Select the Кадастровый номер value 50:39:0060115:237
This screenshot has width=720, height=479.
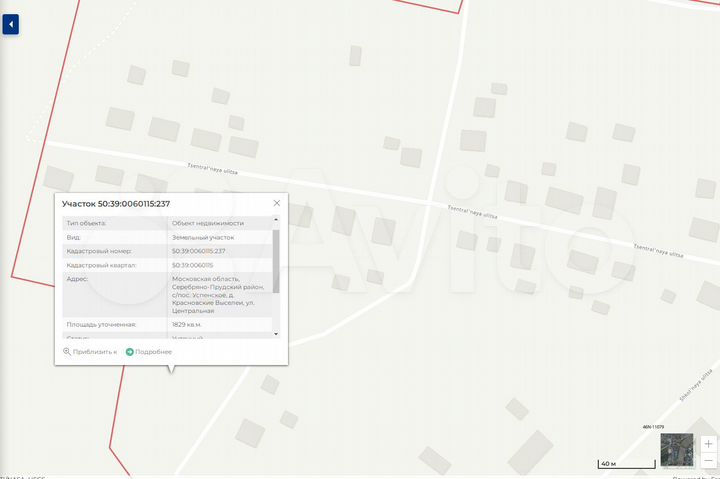(199, 251)
